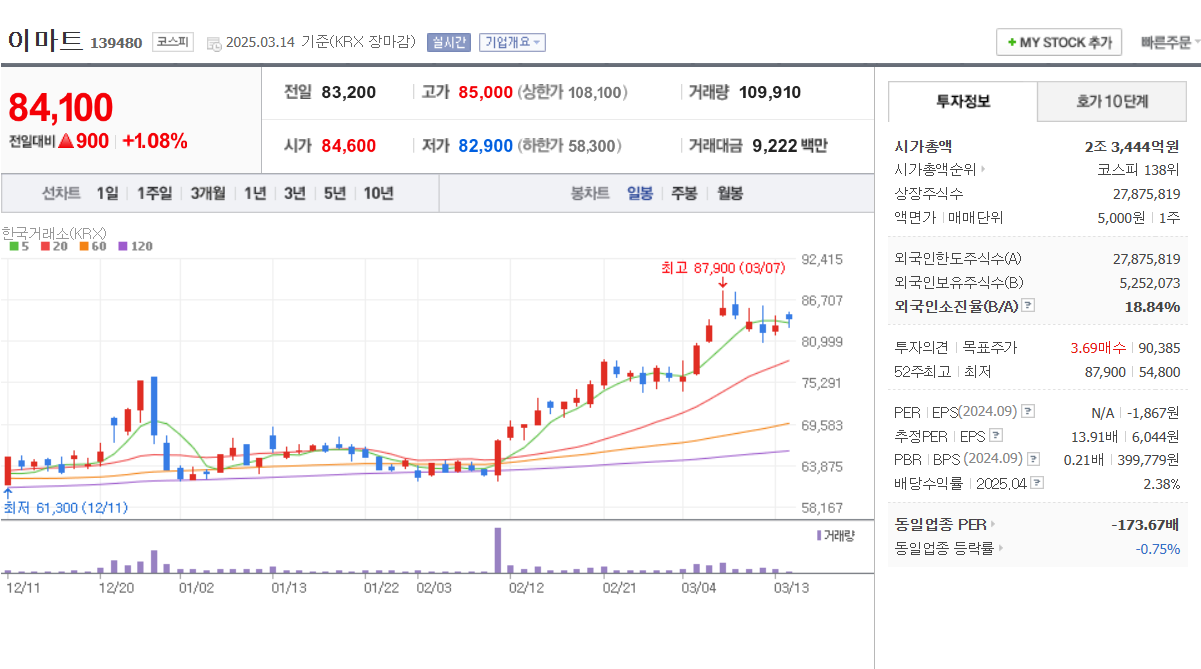Click the 거래대금 value 9,222 백만
The height and width of the screenshot is (669, 1201).
tap(790, 146)
